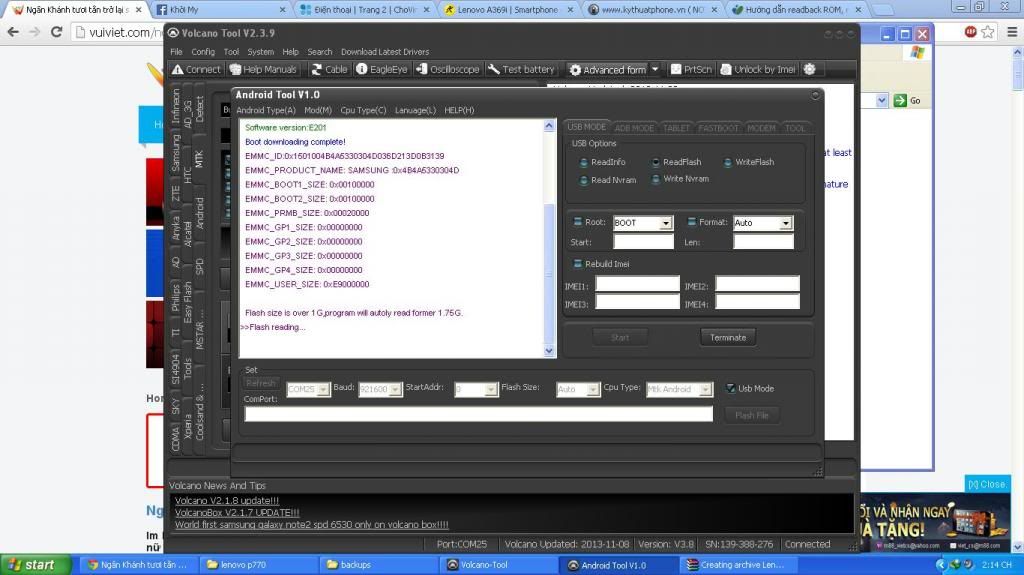Click the Volcano Tool title logo icon
1024x575 pixels.
click(173, 33)
